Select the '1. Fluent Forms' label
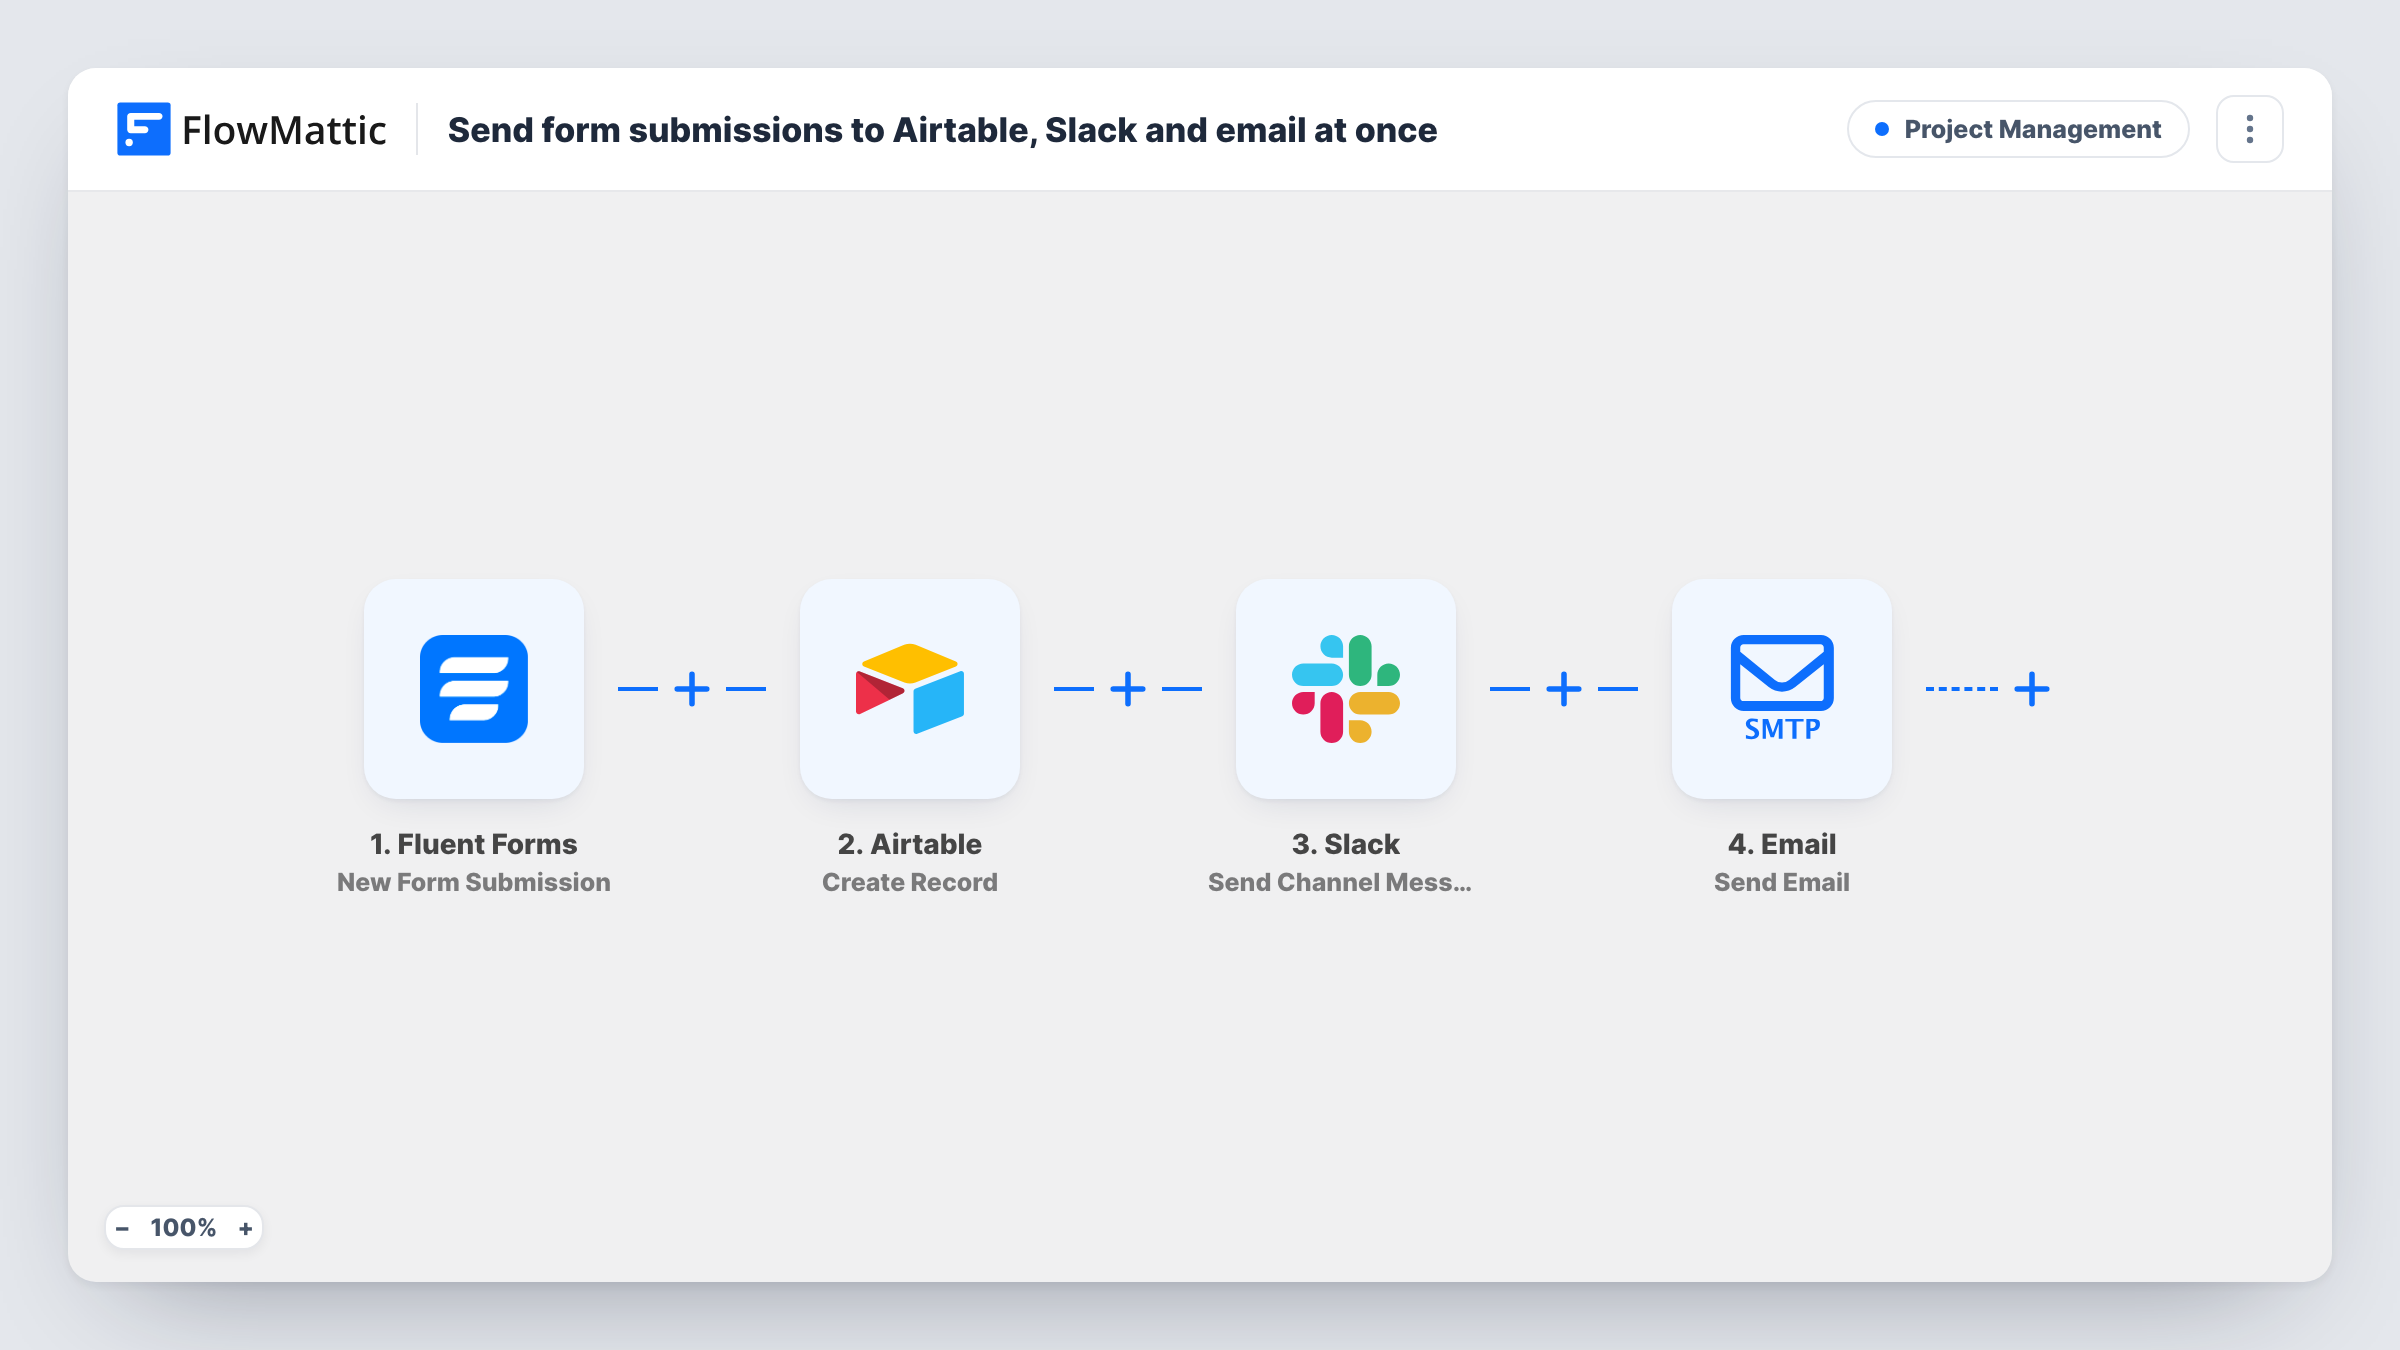The width and height of the screenshot is (2400, 1350). pyautogui.click(x=474, y=844)
